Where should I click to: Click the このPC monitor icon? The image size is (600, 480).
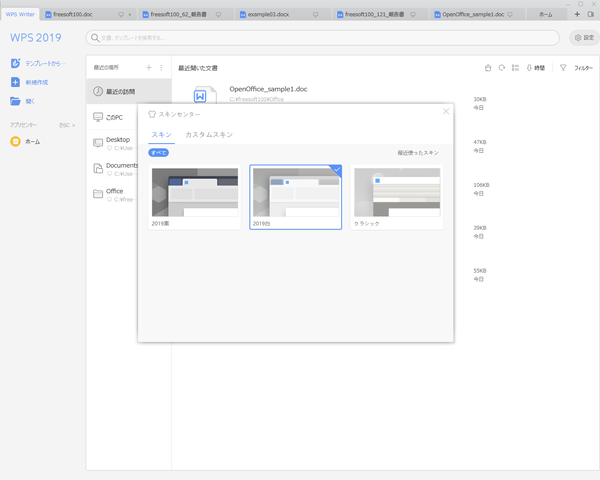point(98,117)
